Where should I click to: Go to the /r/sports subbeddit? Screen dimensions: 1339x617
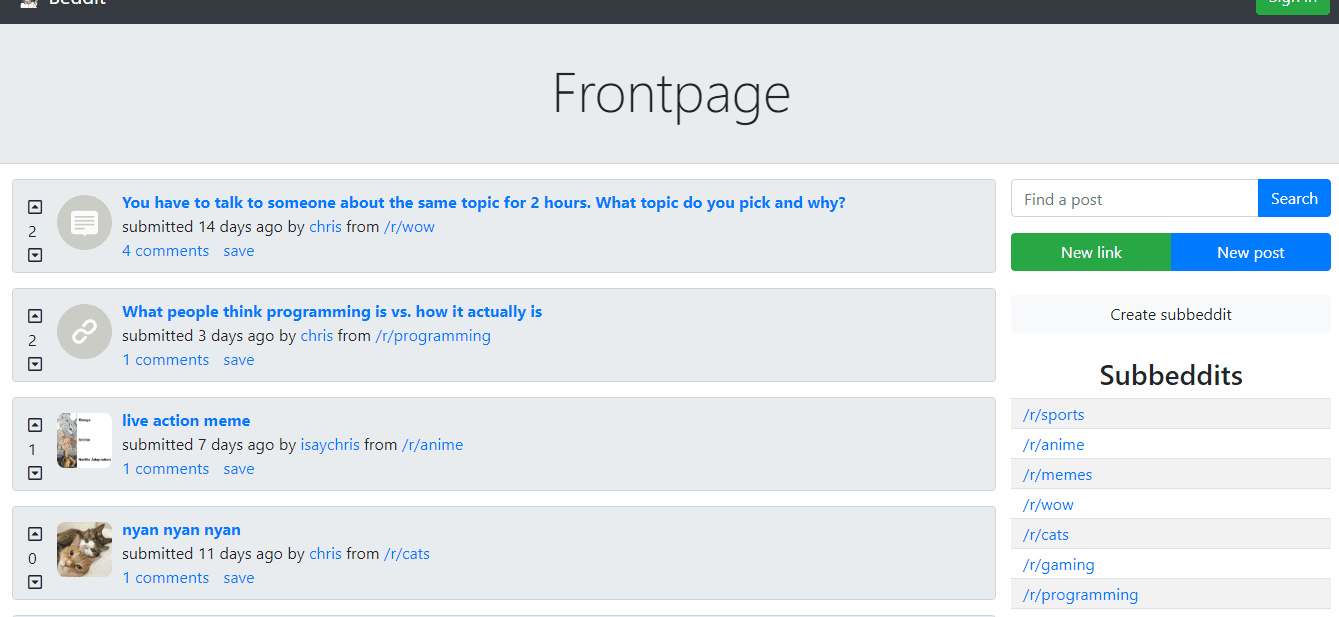pos(1053,414)
